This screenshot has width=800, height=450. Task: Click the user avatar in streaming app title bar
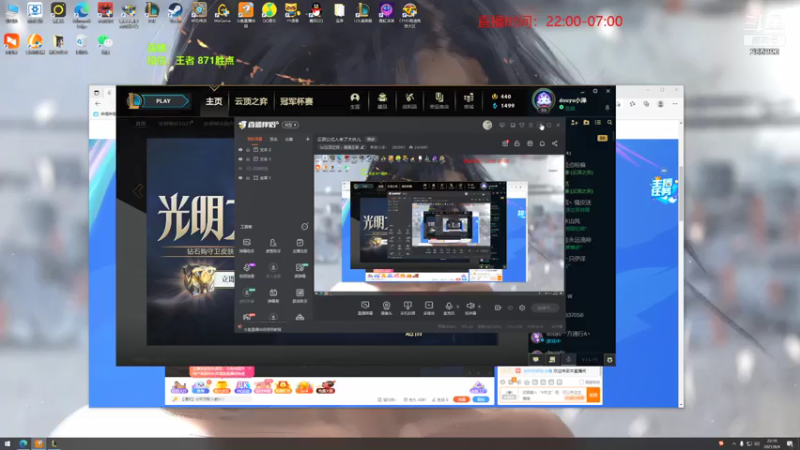487,125
